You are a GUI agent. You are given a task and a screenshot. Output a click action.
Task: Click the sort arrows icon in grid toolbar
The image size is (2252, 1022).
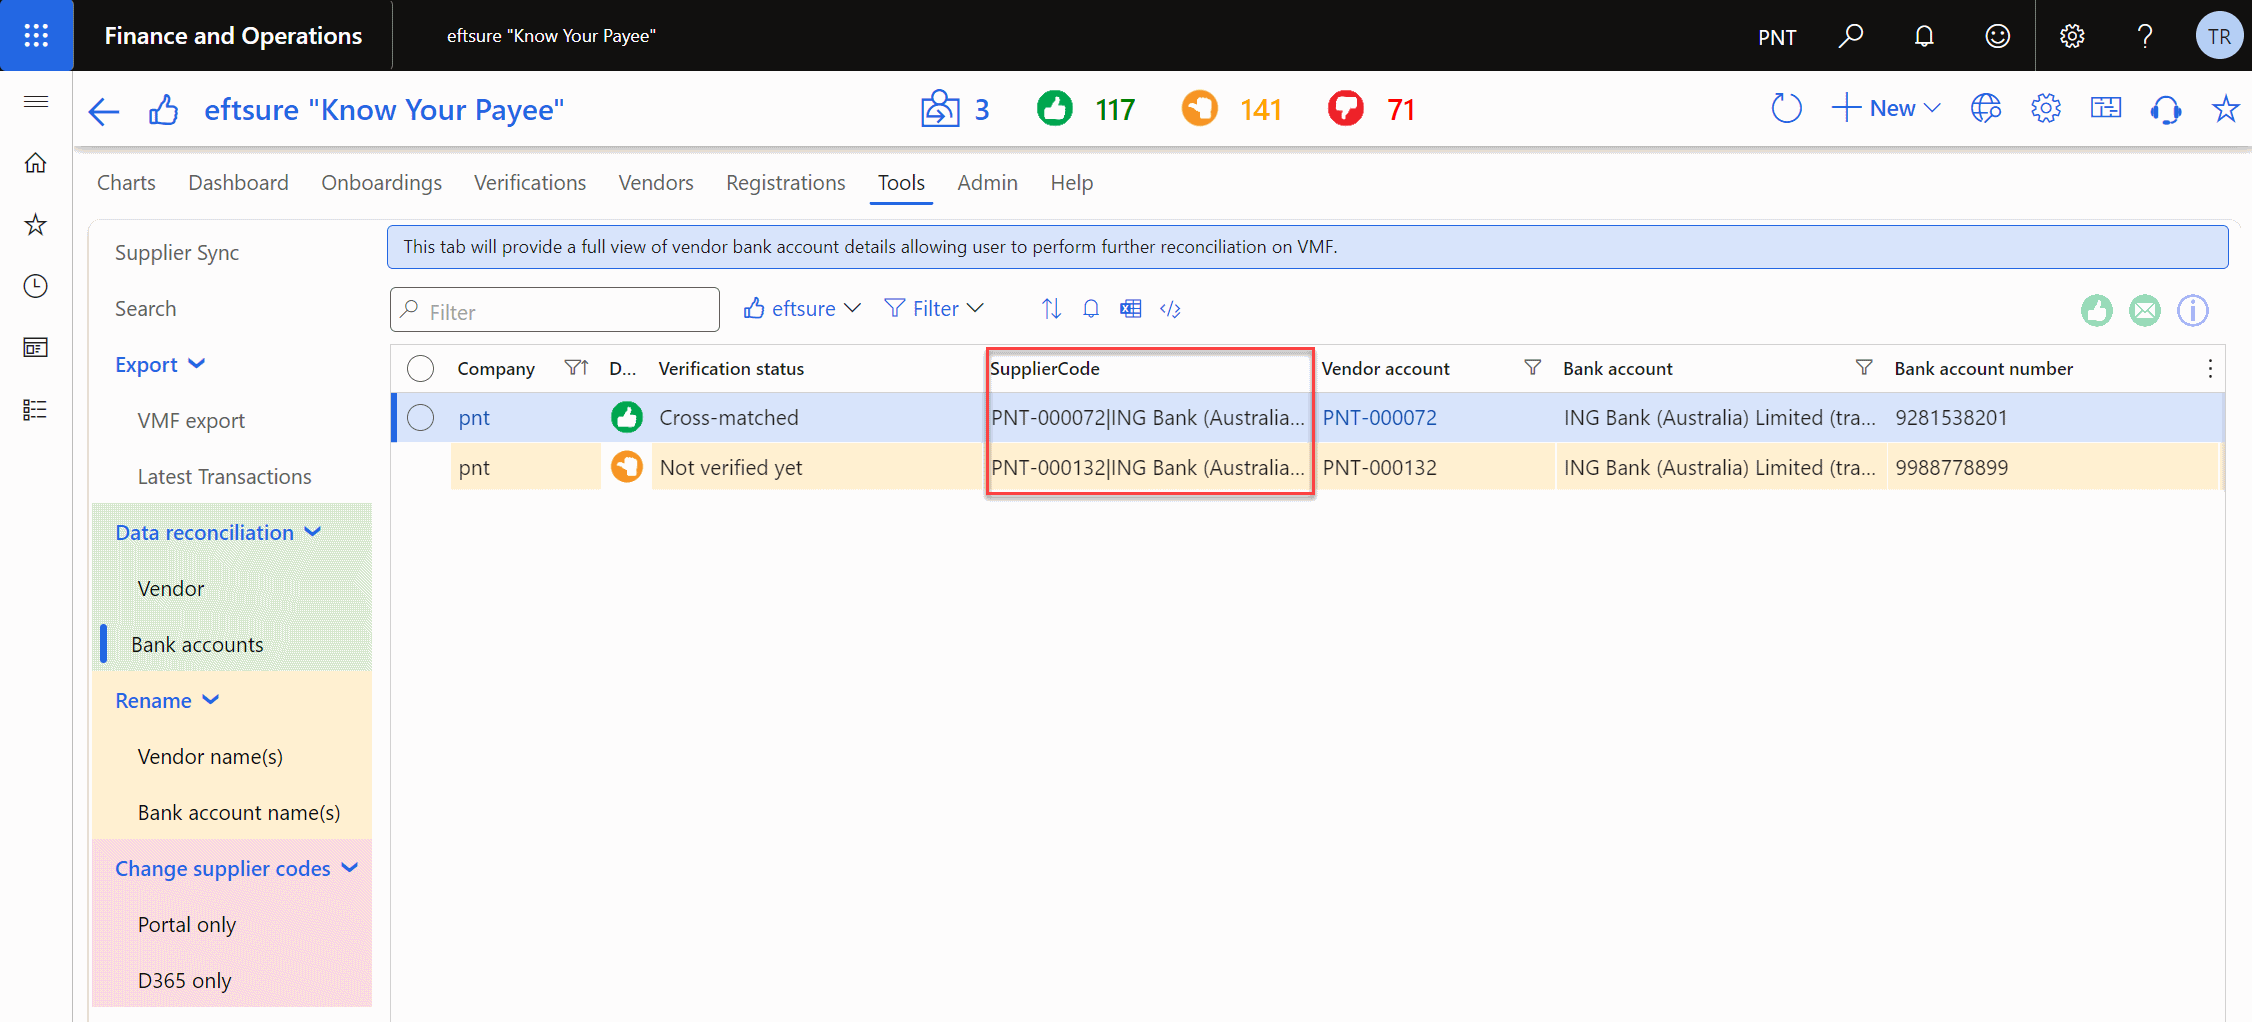pos(1051,309)
